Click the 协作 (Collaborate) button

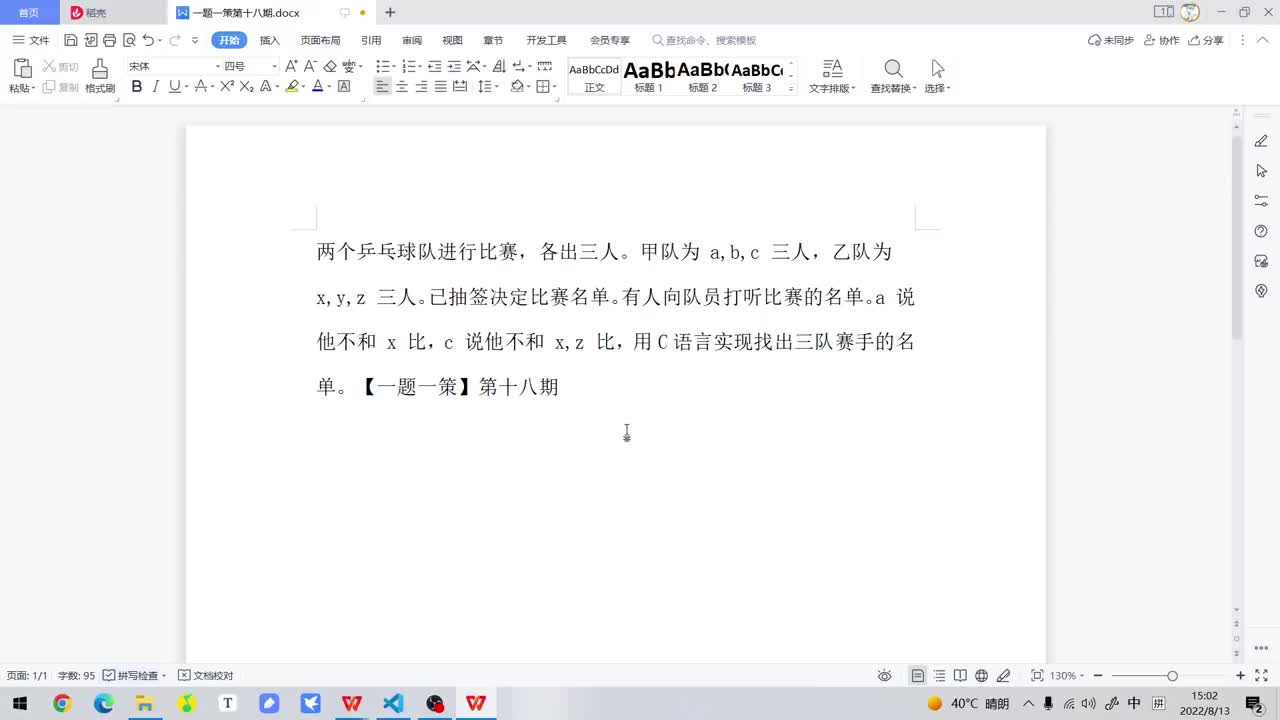(x=1162, y=40)
